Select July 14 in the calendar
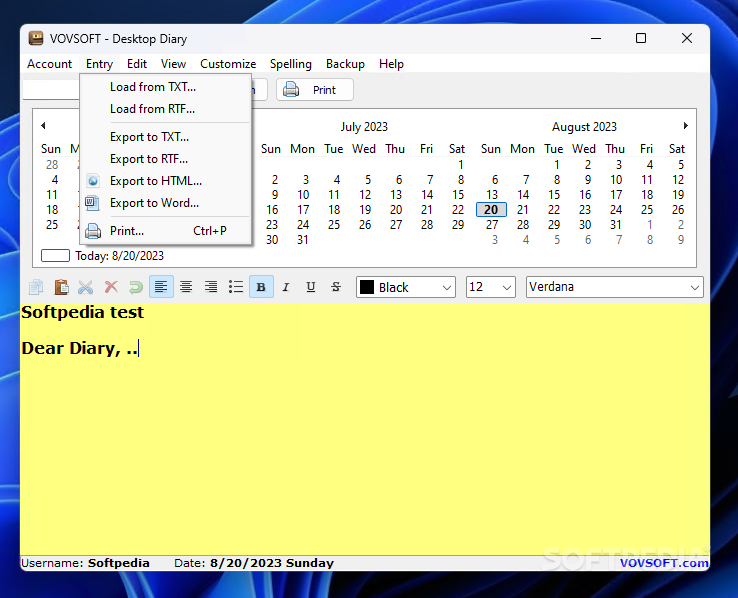Screen dimensions: 738x598 tap(427, 195)
